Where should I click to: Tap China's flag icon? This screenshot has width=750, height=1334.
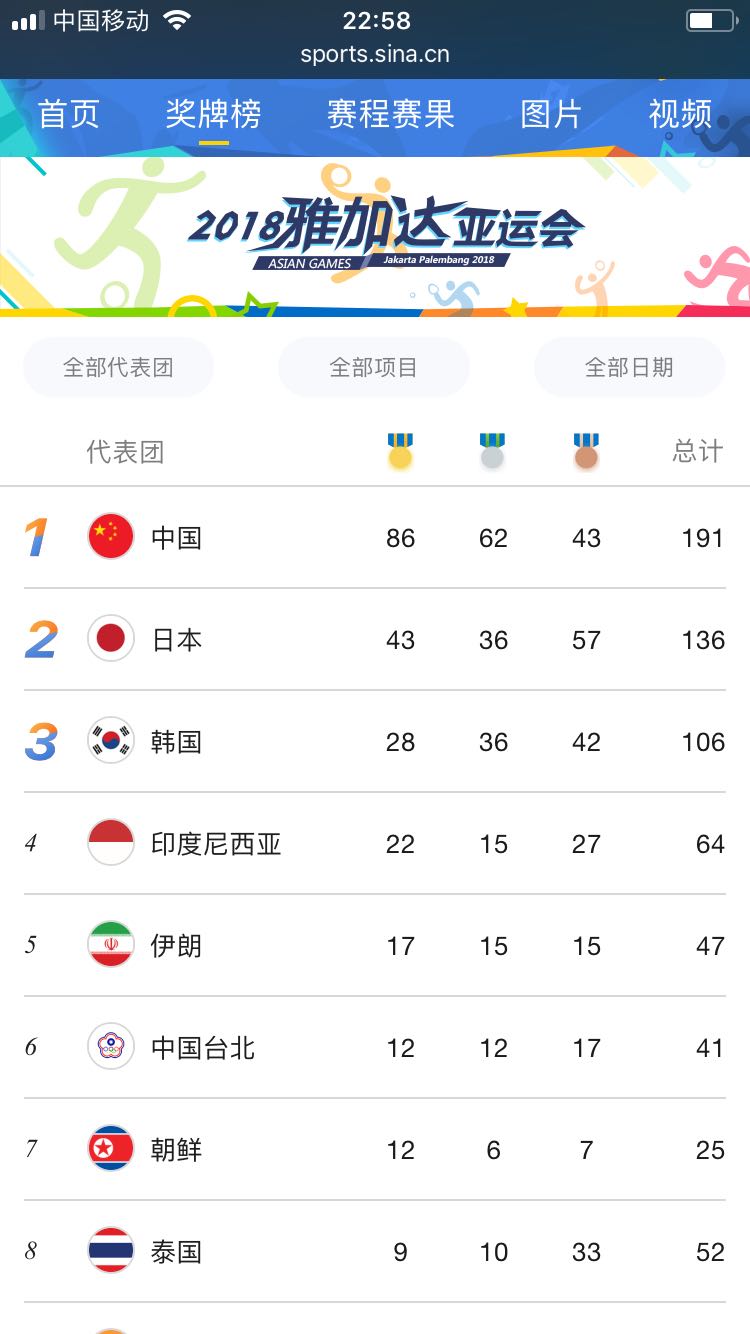(110, 537)
